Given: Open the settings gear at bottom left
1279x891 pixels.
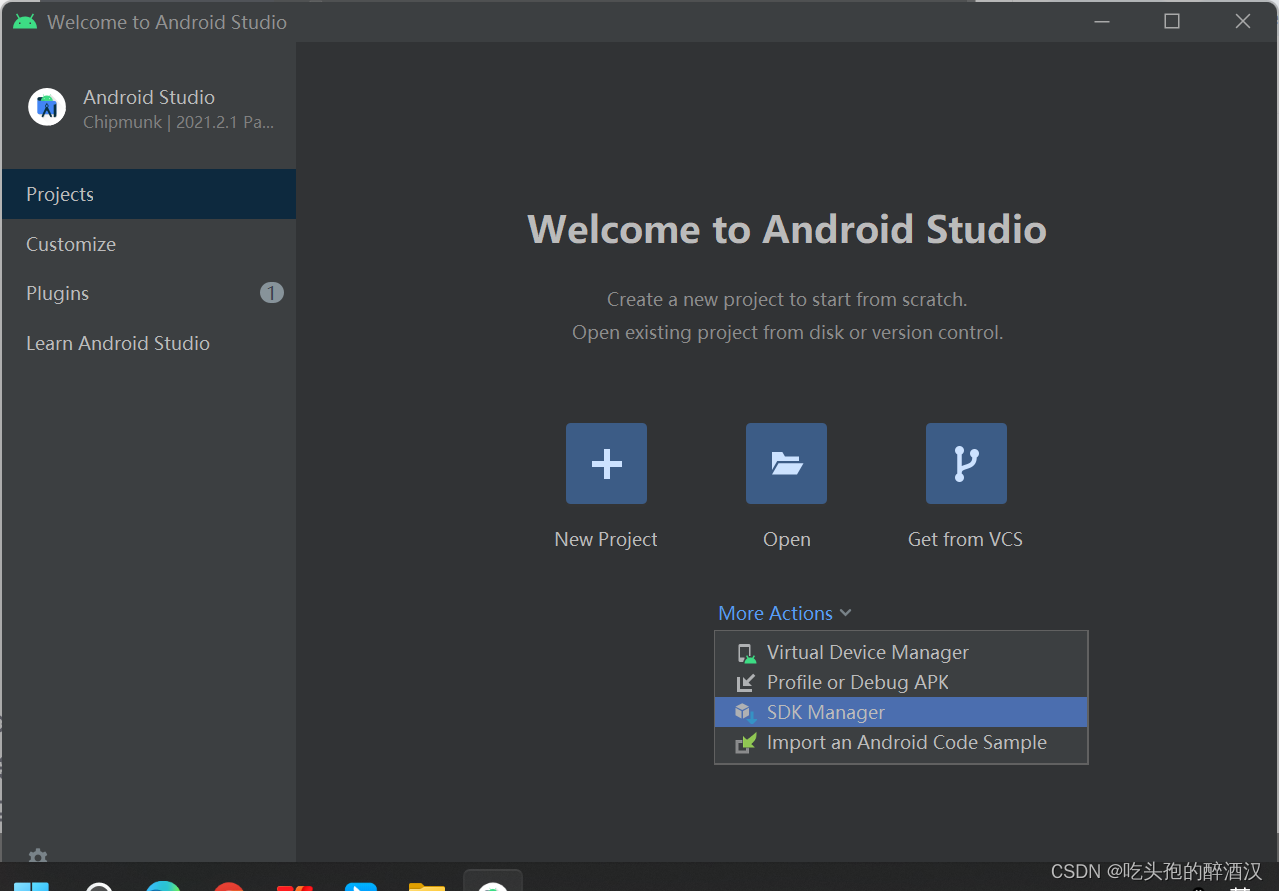Looking at the screenshot, I should click(37, 858).
